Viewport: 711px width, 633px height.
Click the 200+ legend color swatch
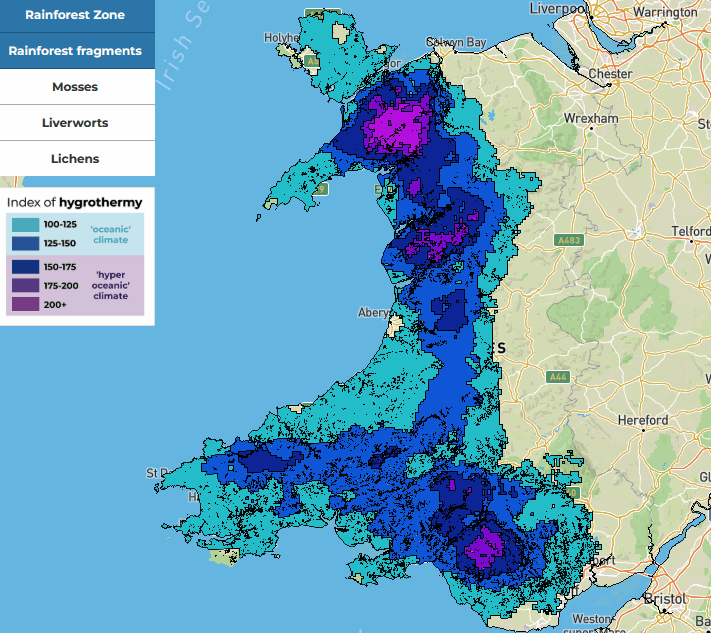click(25, 305)
